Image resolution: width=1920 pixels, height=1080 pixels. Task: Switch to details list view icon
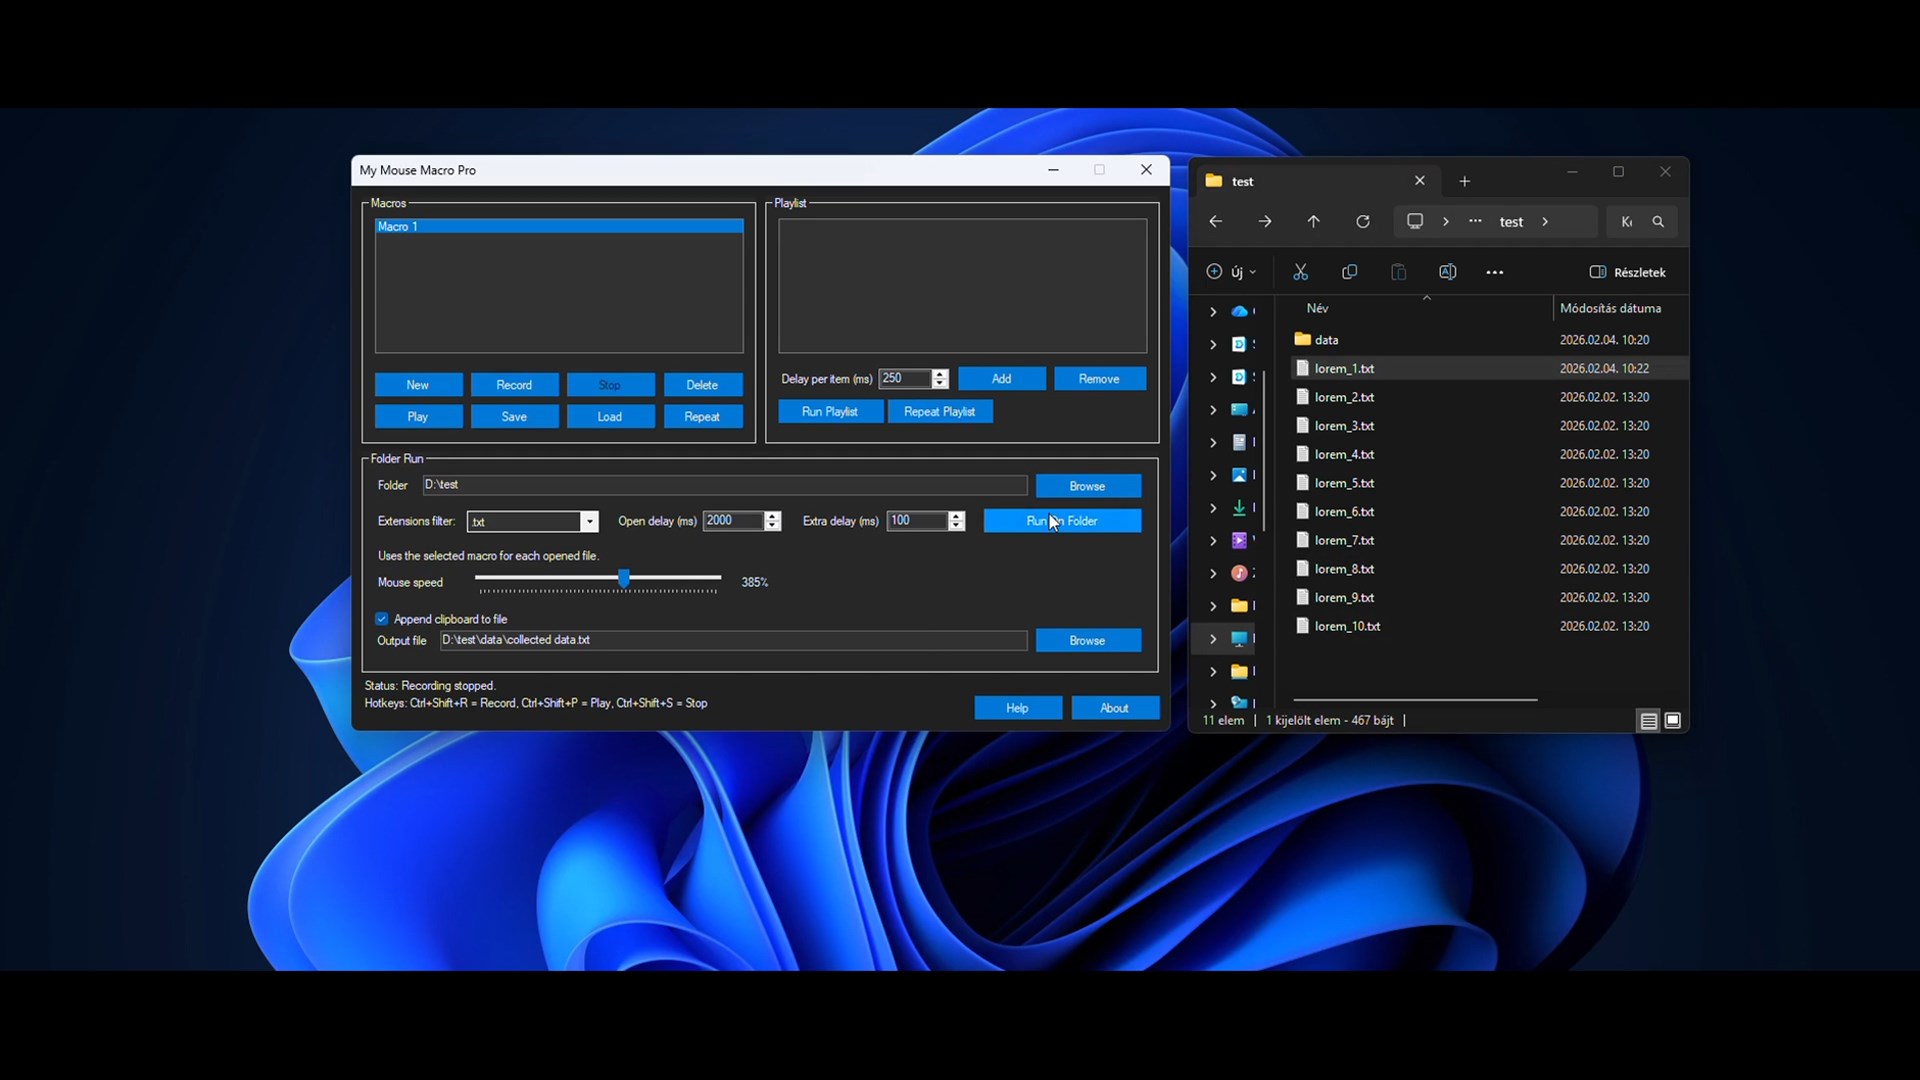[x=1648, y=720]
